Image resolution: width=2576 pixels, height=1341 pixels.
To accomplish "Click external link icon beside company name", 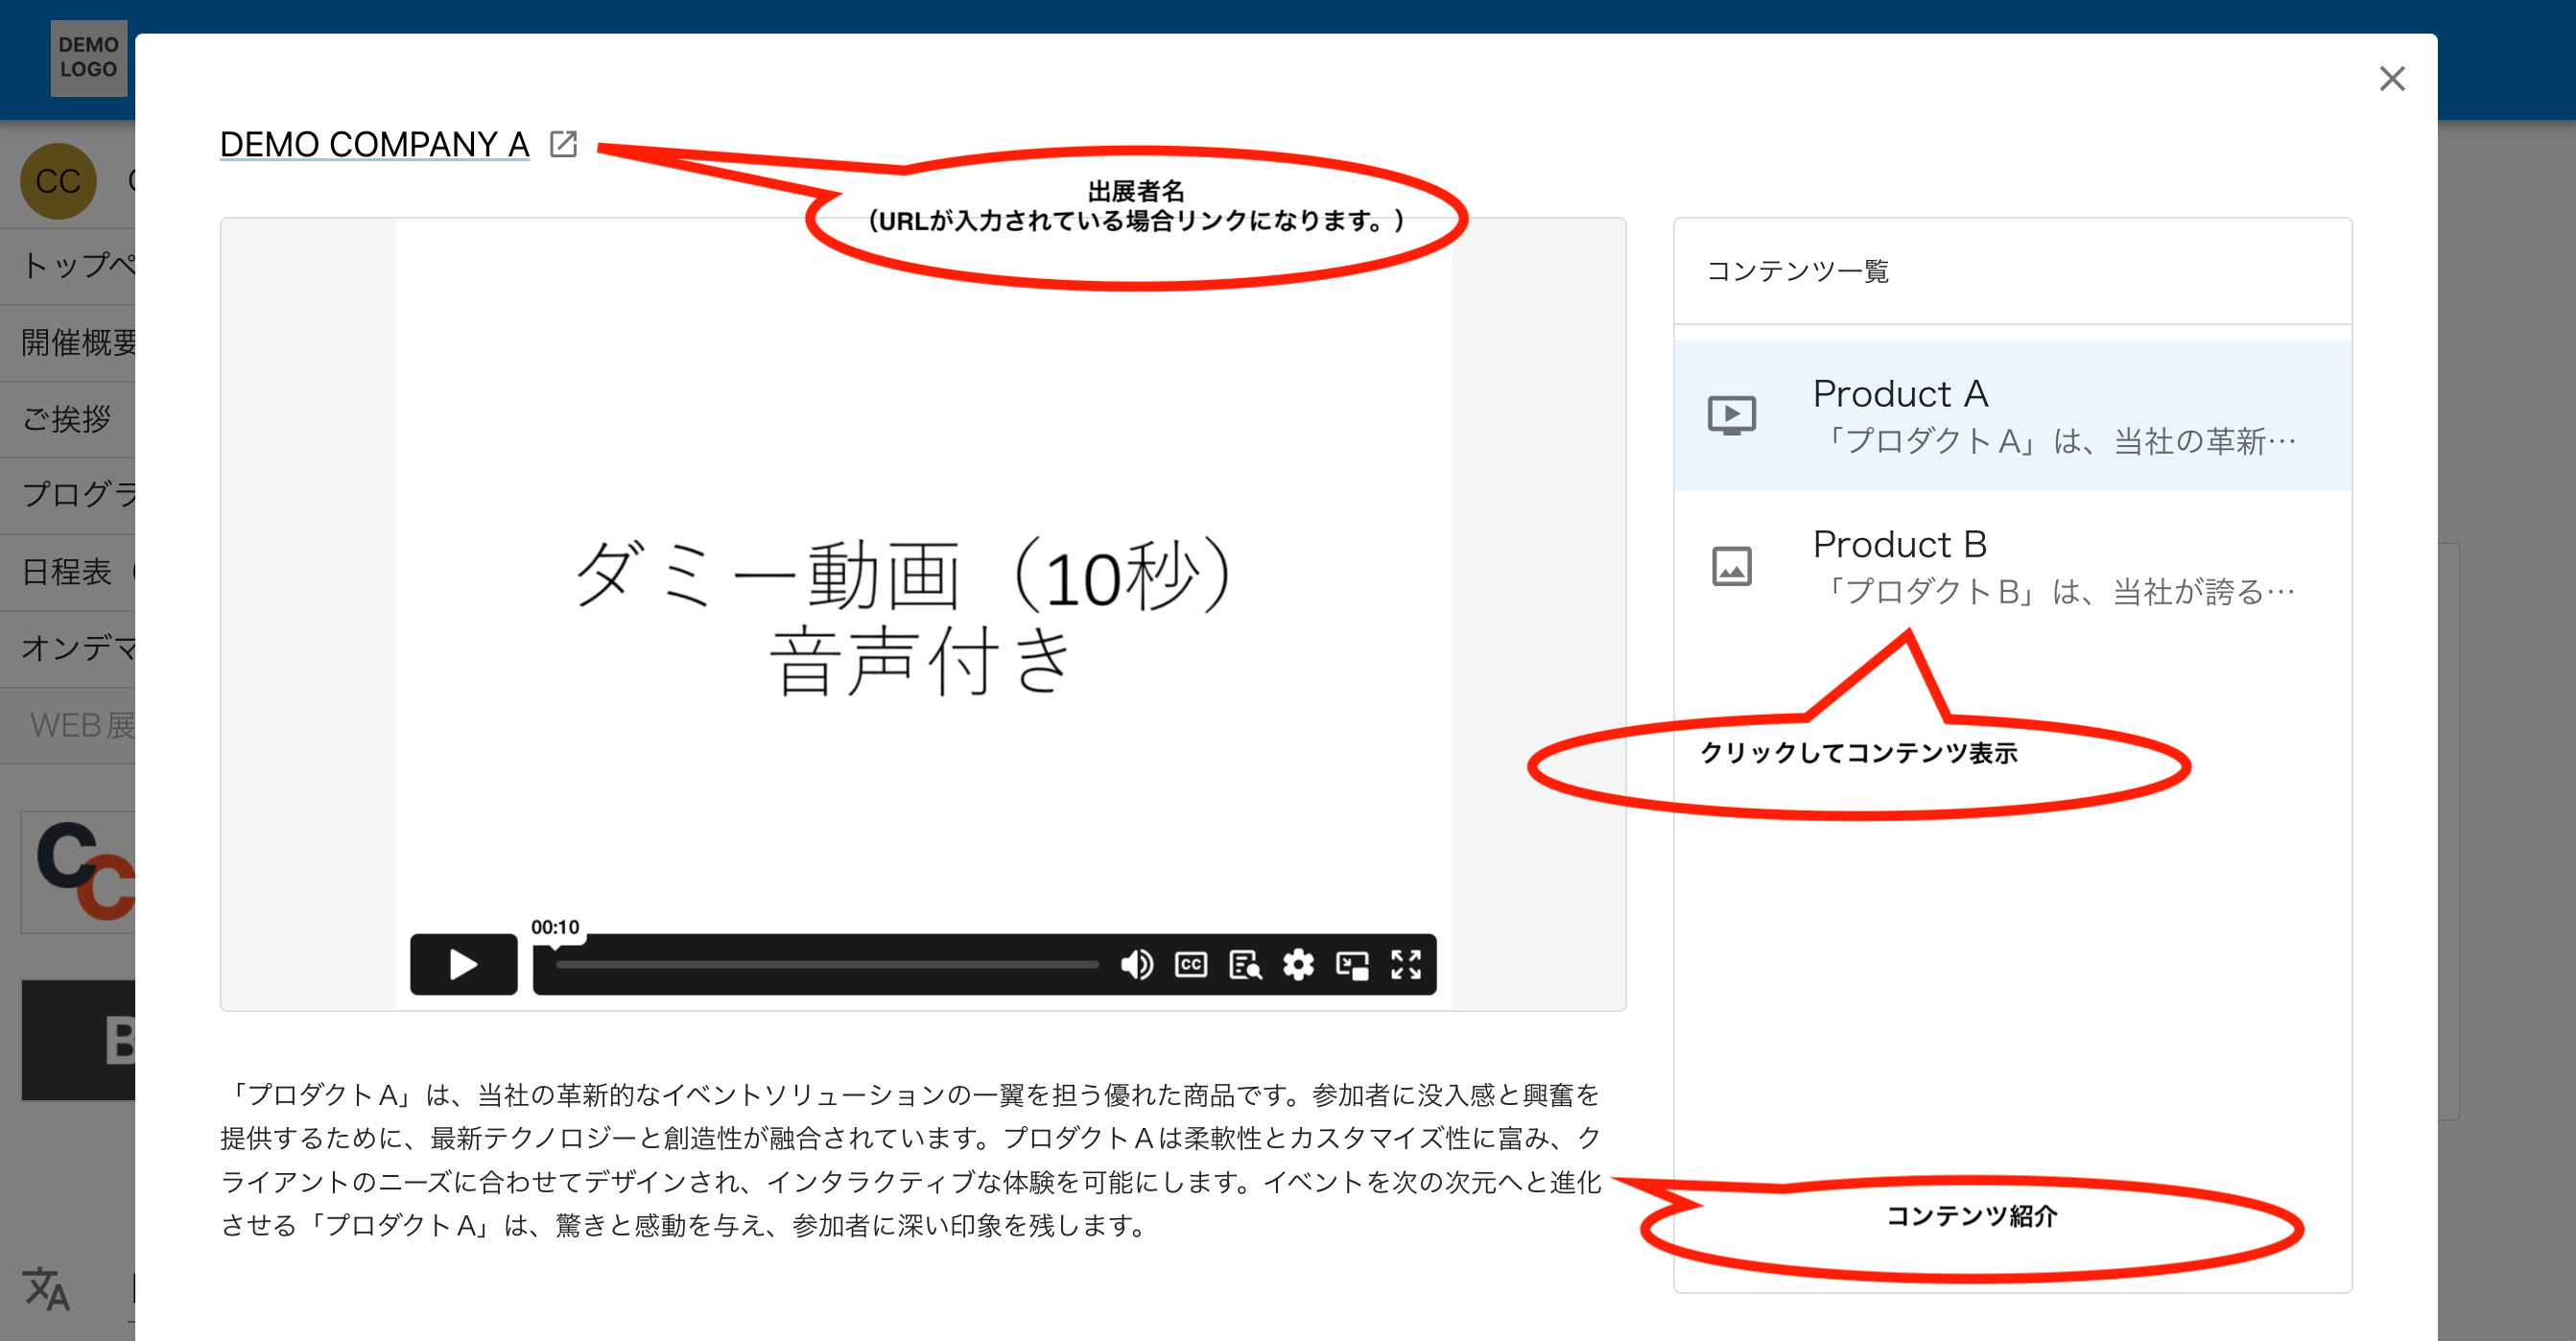I will pos(564,144).
